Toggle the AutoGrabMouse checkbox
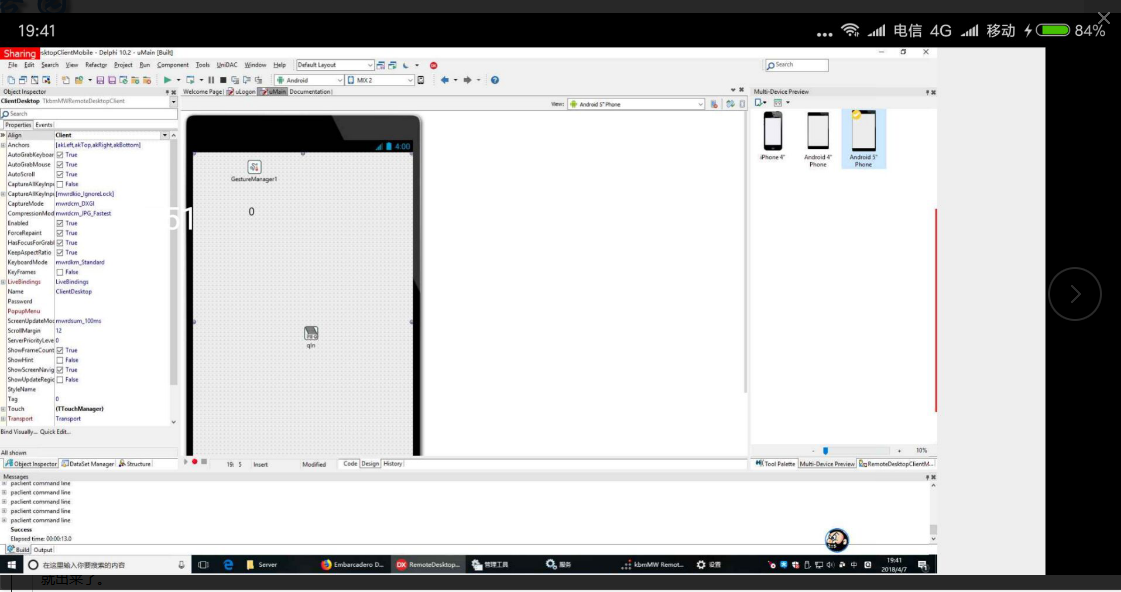 coord(60,164)
